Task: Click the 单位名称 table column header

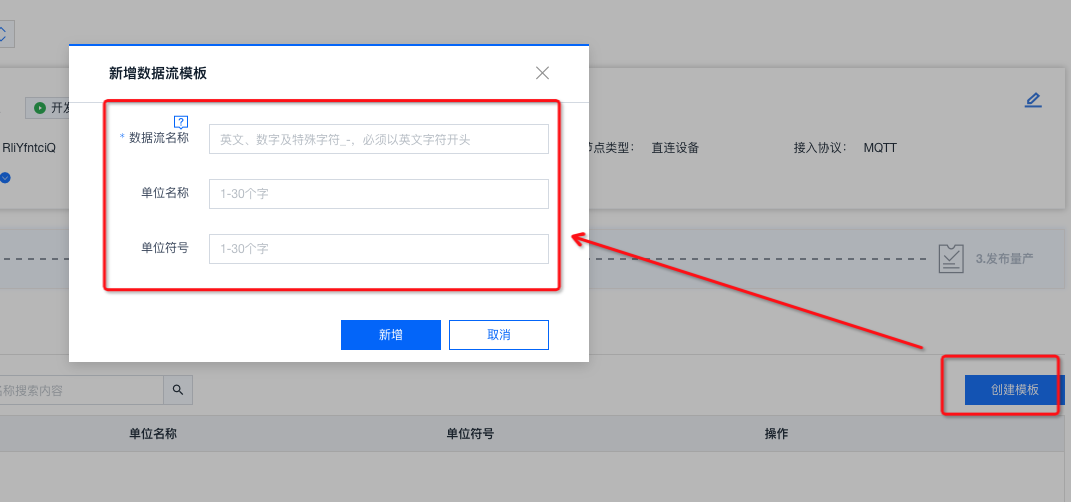Action: [x=153, y=434]
